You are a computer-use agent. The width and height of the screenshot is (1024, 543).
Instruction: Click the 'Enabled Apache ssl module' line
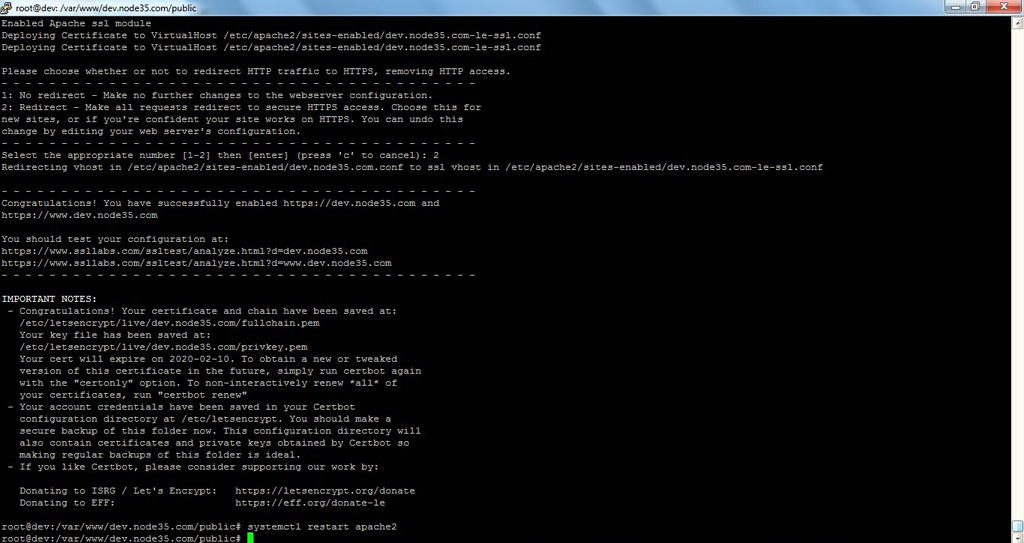tap(76, 24)
